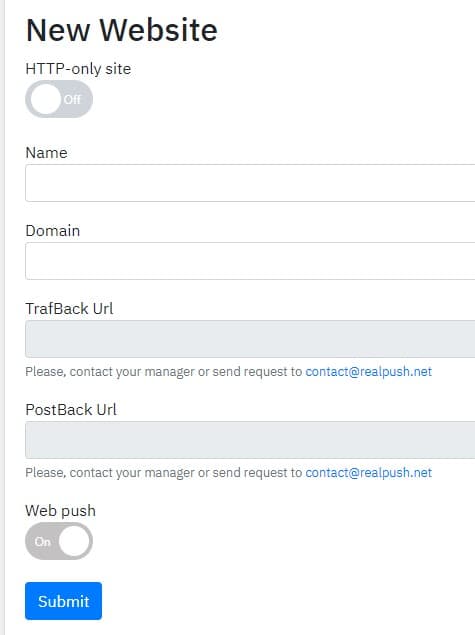Select the greyed-out PostBack Url field
The height and width of the screenshot is (635, 475).
(x=250, y=440)
